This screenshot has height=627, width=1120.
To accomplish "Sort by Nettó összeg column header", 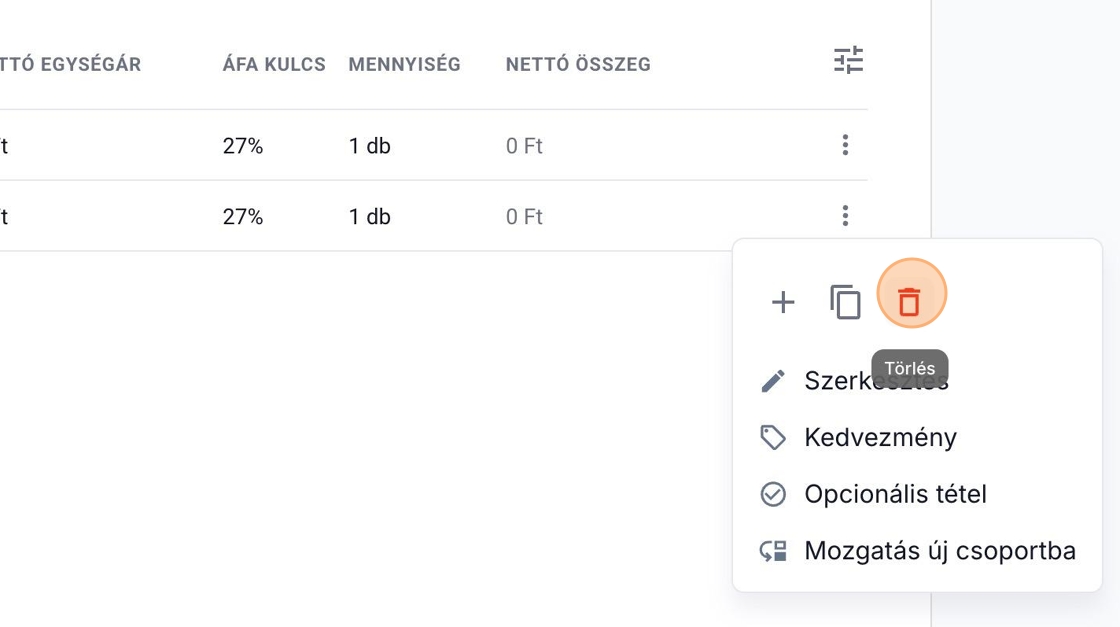I will tap(578, 65).
